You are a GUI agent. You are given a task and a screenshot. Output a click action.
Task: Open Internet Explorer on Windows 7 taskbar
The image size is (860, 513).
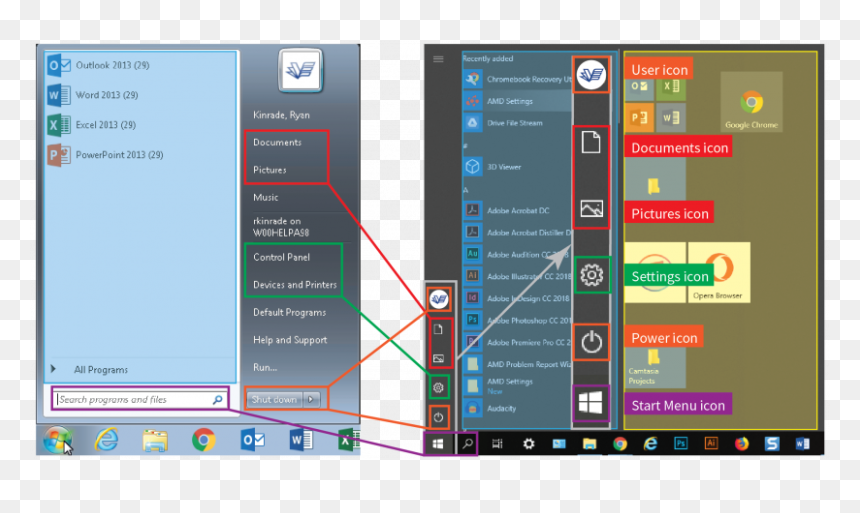(x=106, y=439)
